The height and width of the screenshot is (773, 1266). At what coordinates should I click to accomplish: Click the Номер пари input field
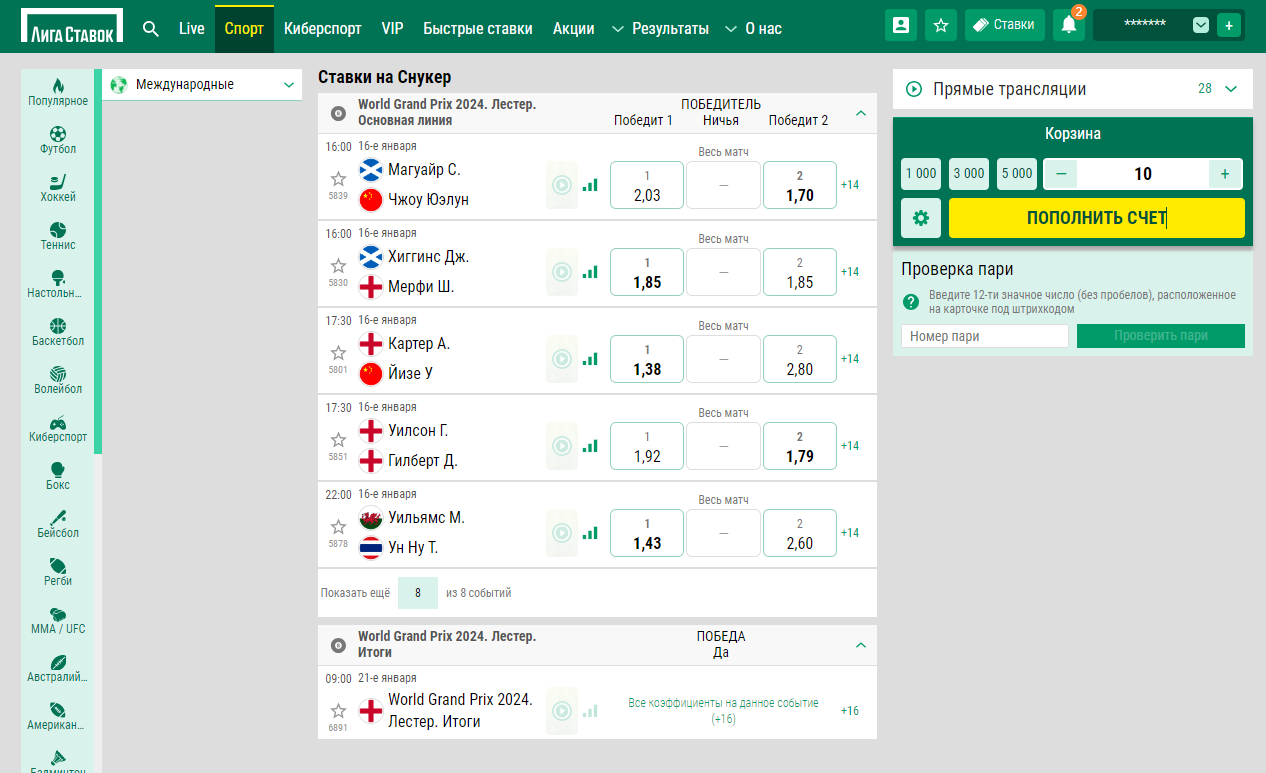click(x=985, y=336)
